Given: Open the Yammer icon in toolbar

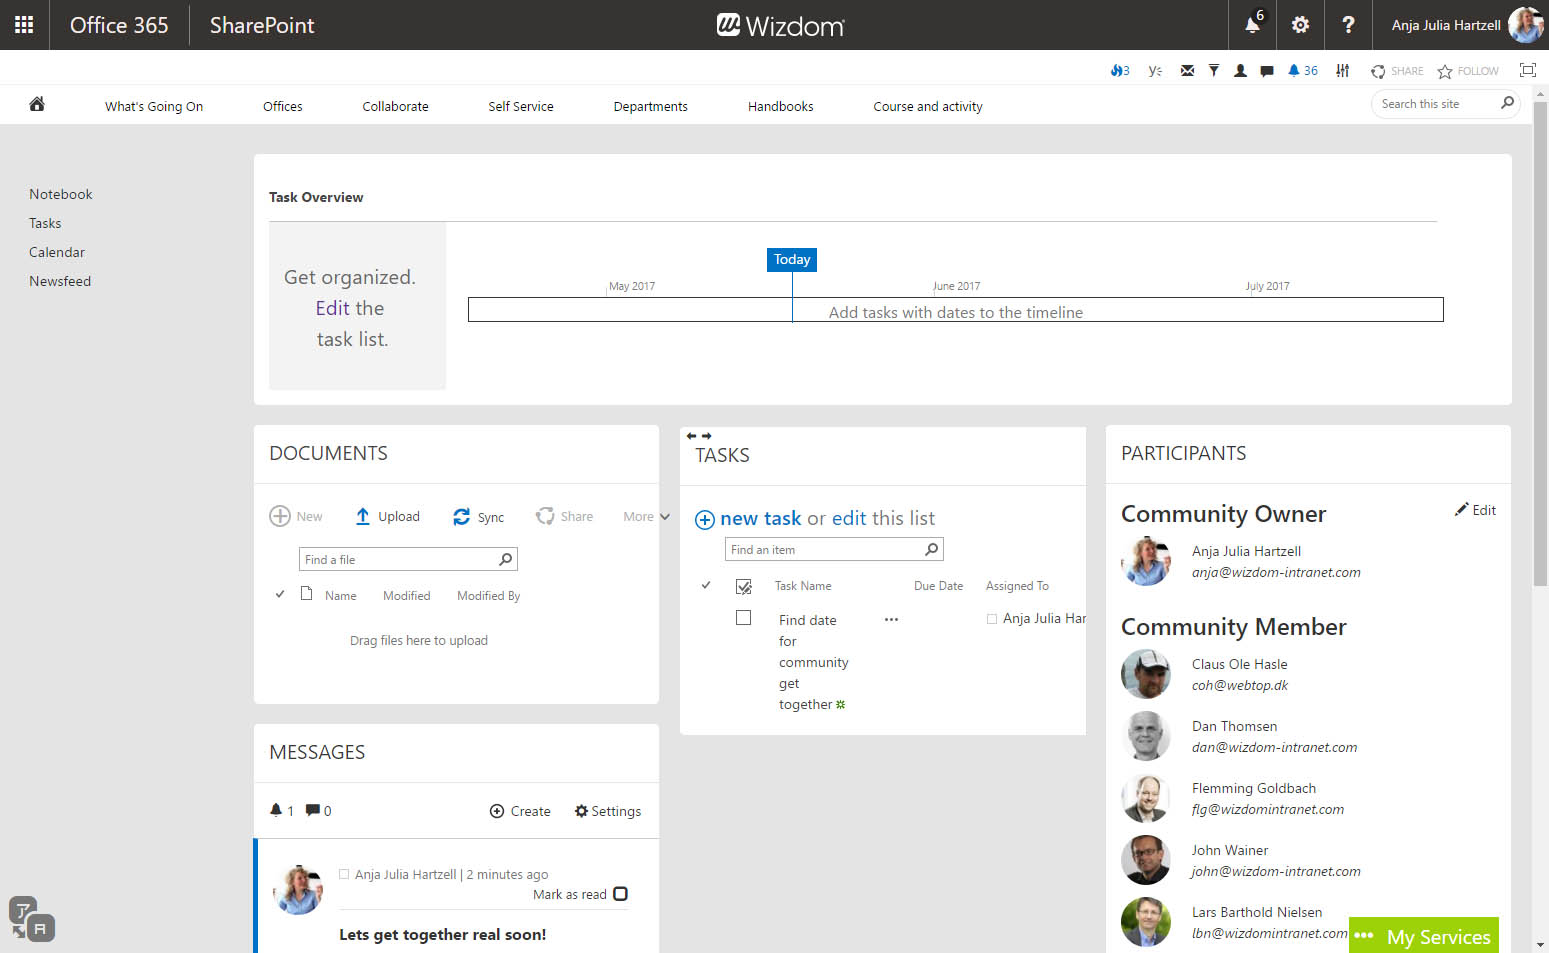Looking at the screenshot, I should click(1155, 71).
